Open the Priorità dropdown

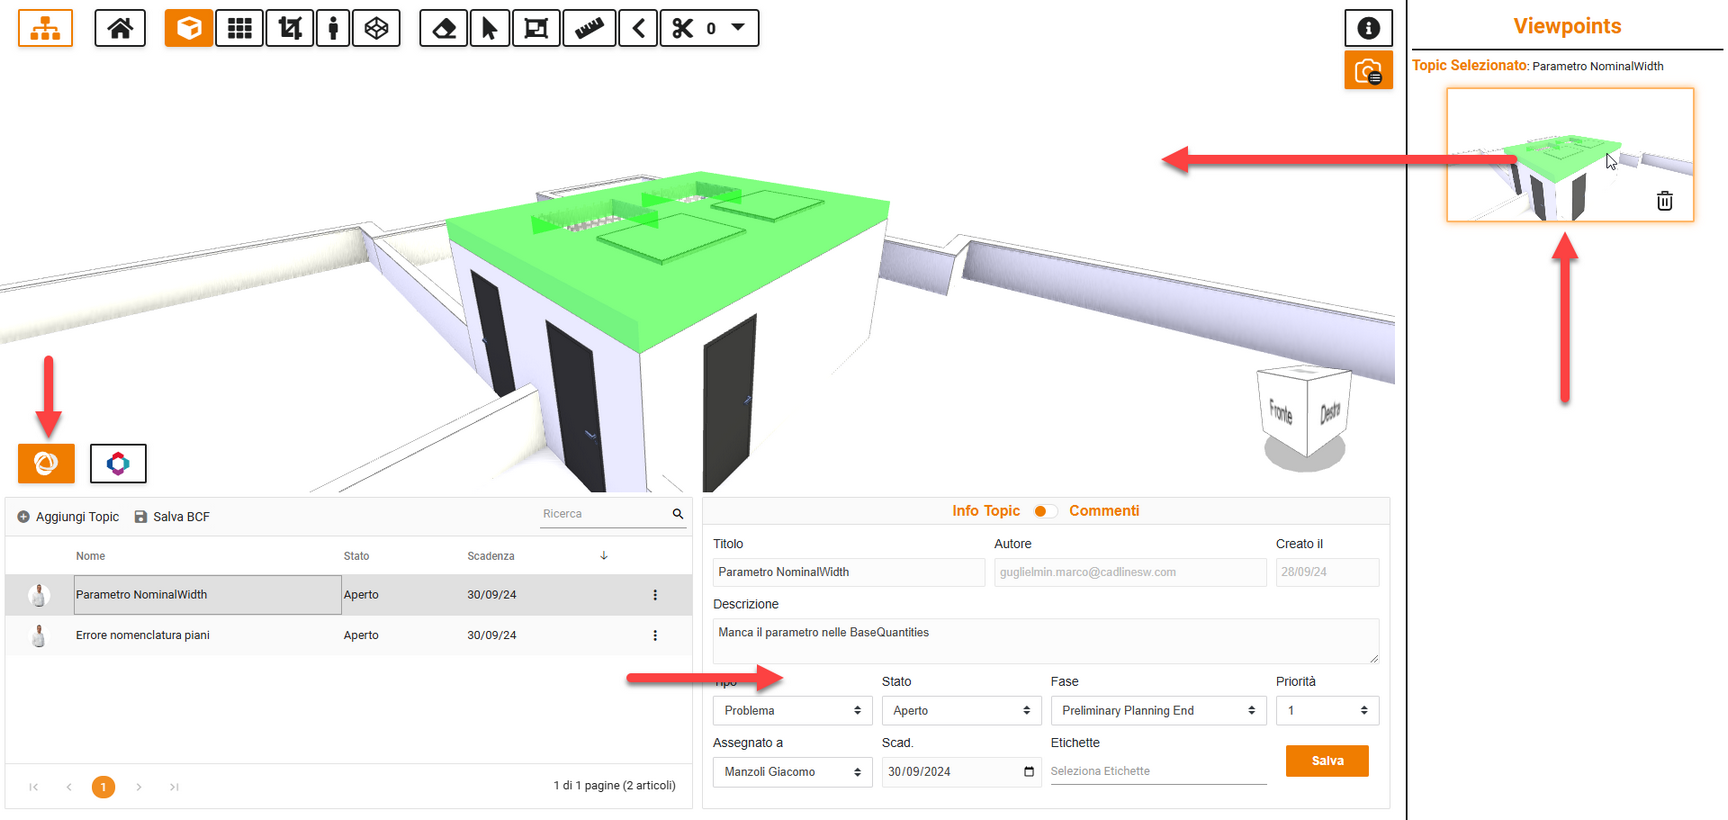click(1327, 711)
